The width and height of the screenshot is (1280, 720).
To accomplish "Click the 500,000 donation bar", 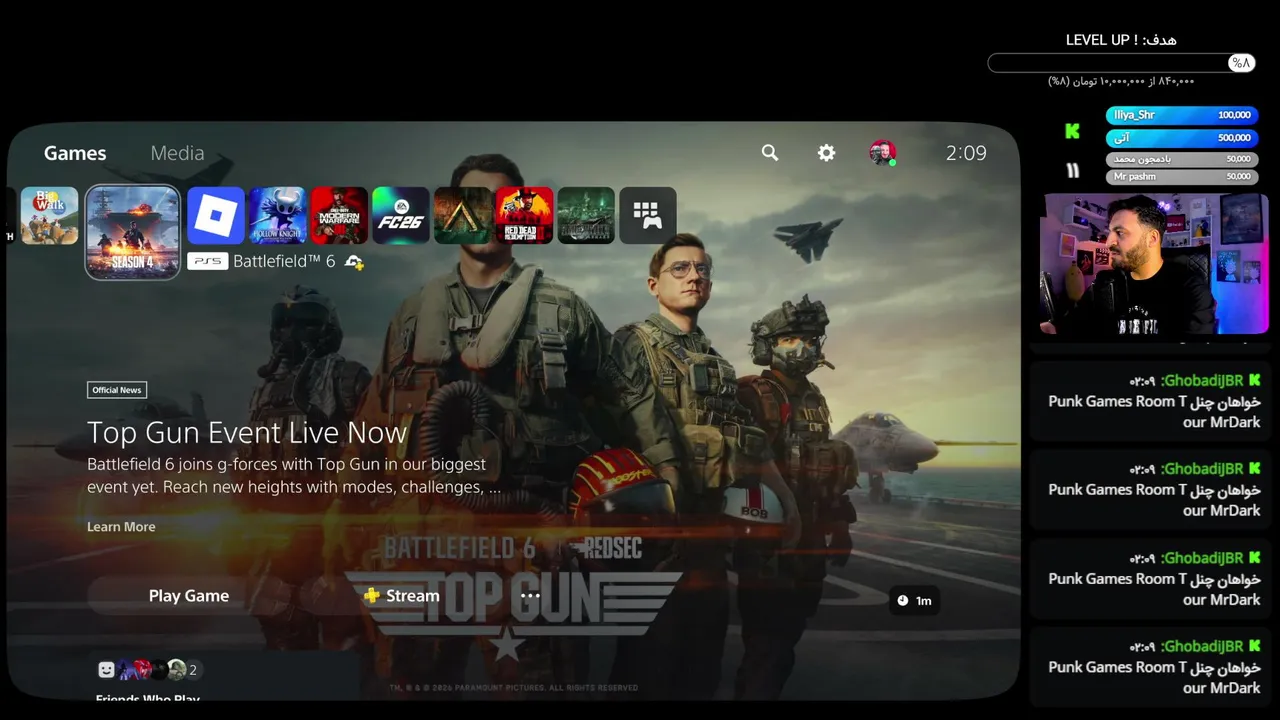I will pyautogui.click(x=1182, y=138).
